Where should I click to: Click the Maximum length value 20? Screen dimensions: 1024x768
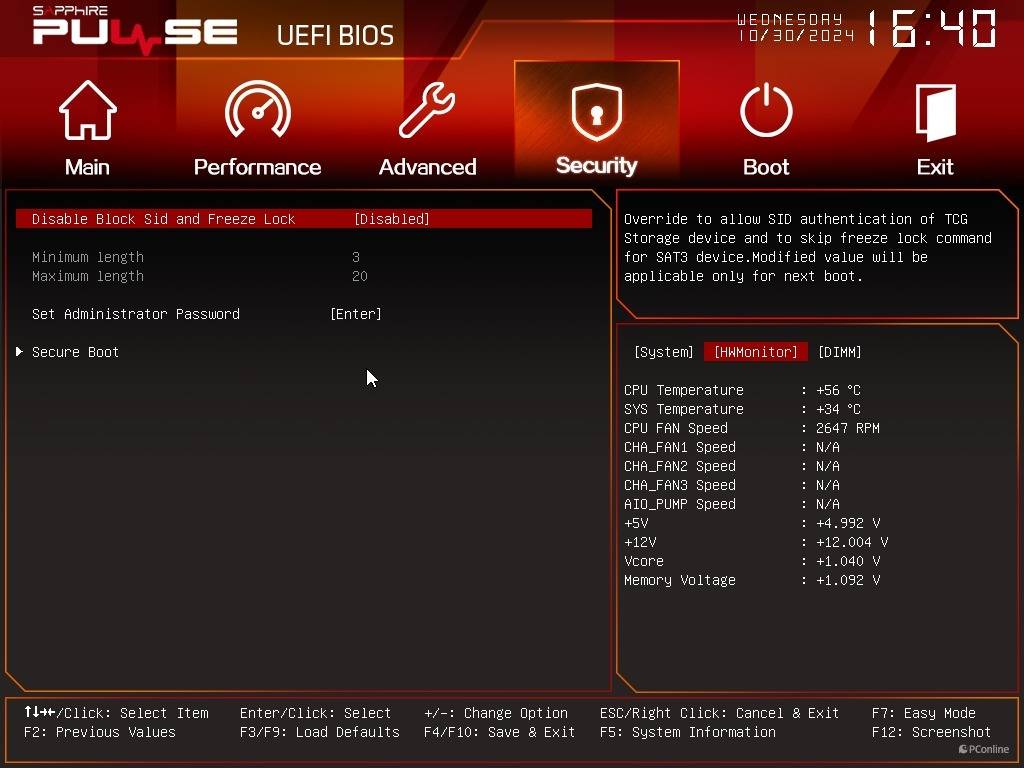tap(360, 276)
